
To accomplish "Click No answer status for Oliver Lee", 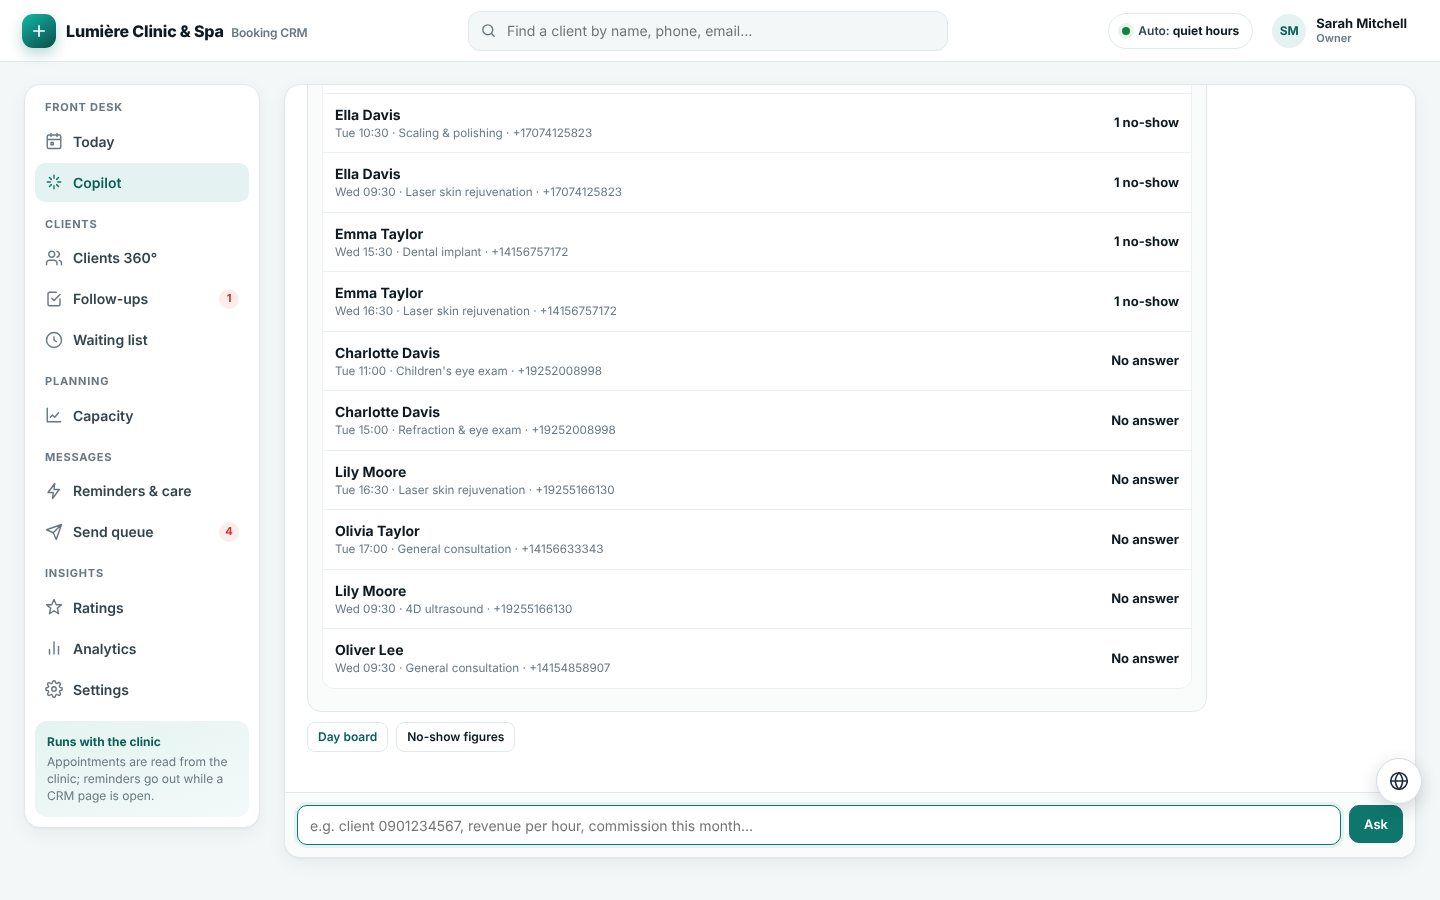I will 1145,659.
